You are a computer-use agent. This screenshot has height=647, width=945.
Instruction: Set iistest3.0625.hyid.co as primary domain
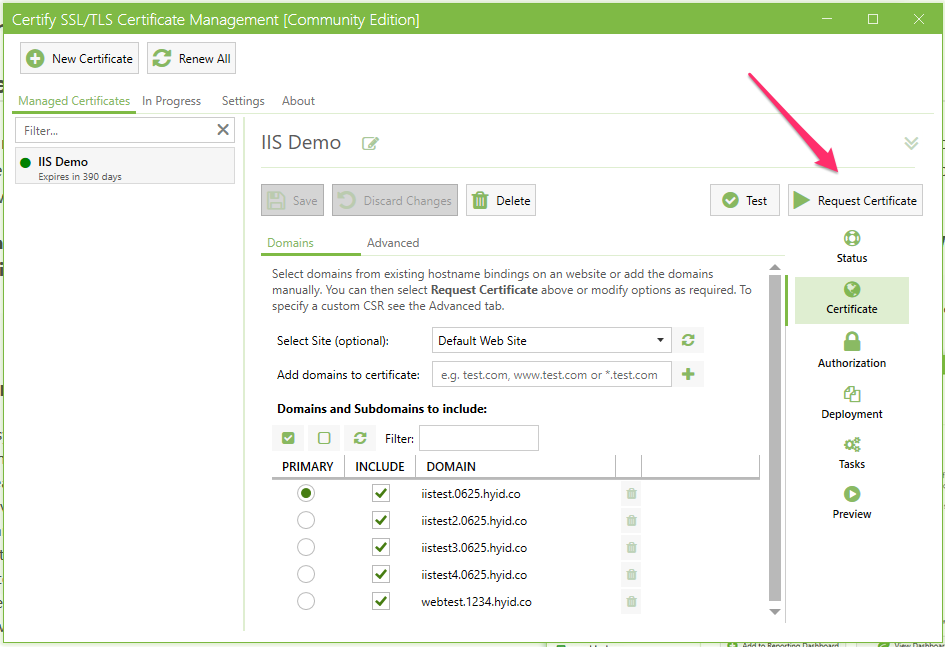point(306,547)
